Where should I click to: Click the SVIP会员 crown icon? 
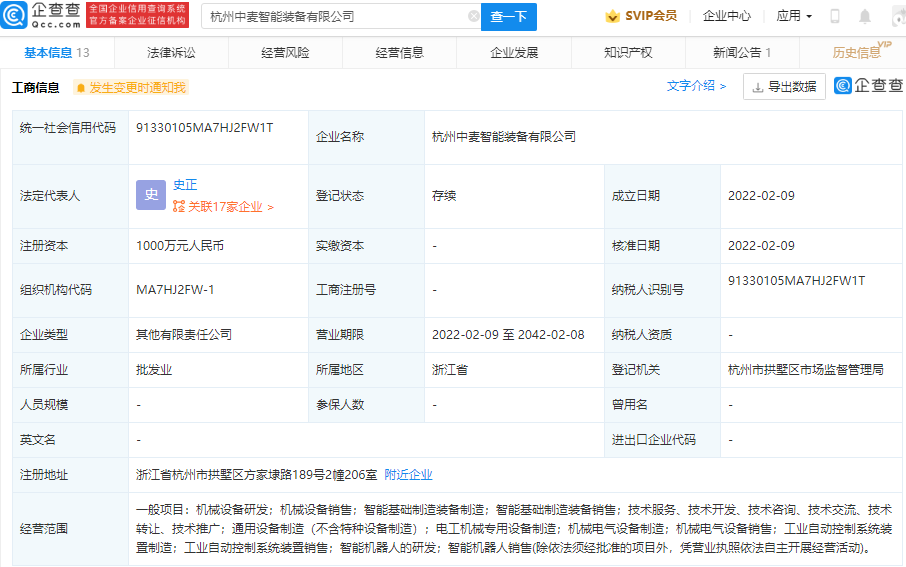click(x=613, y=17)
